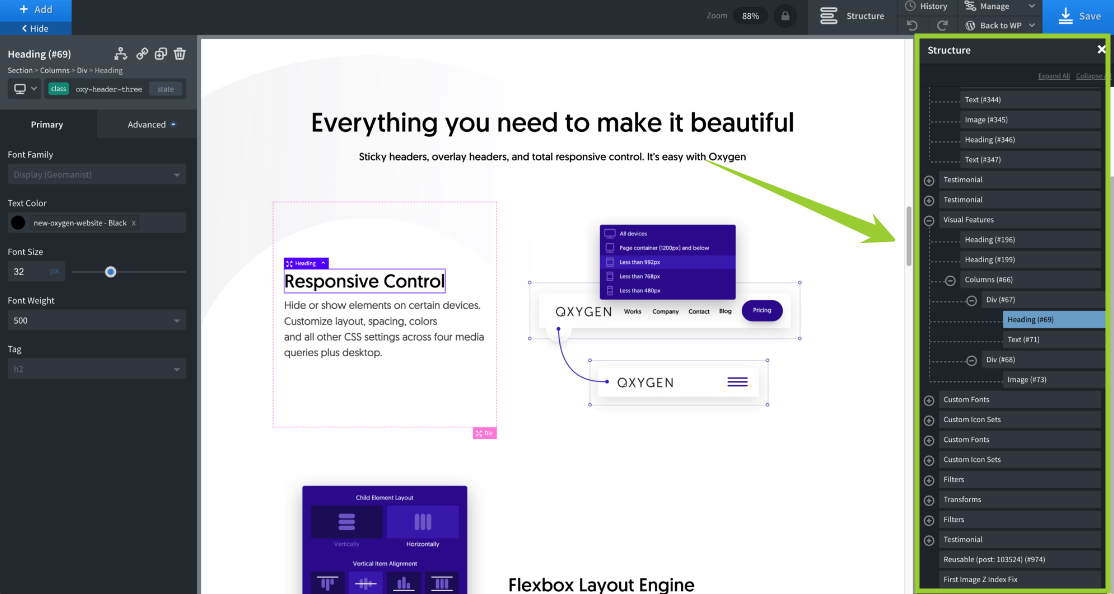Click the Child Element Layout purple image
Viewport: 1114px width, 594px height.
coord(384,540)
